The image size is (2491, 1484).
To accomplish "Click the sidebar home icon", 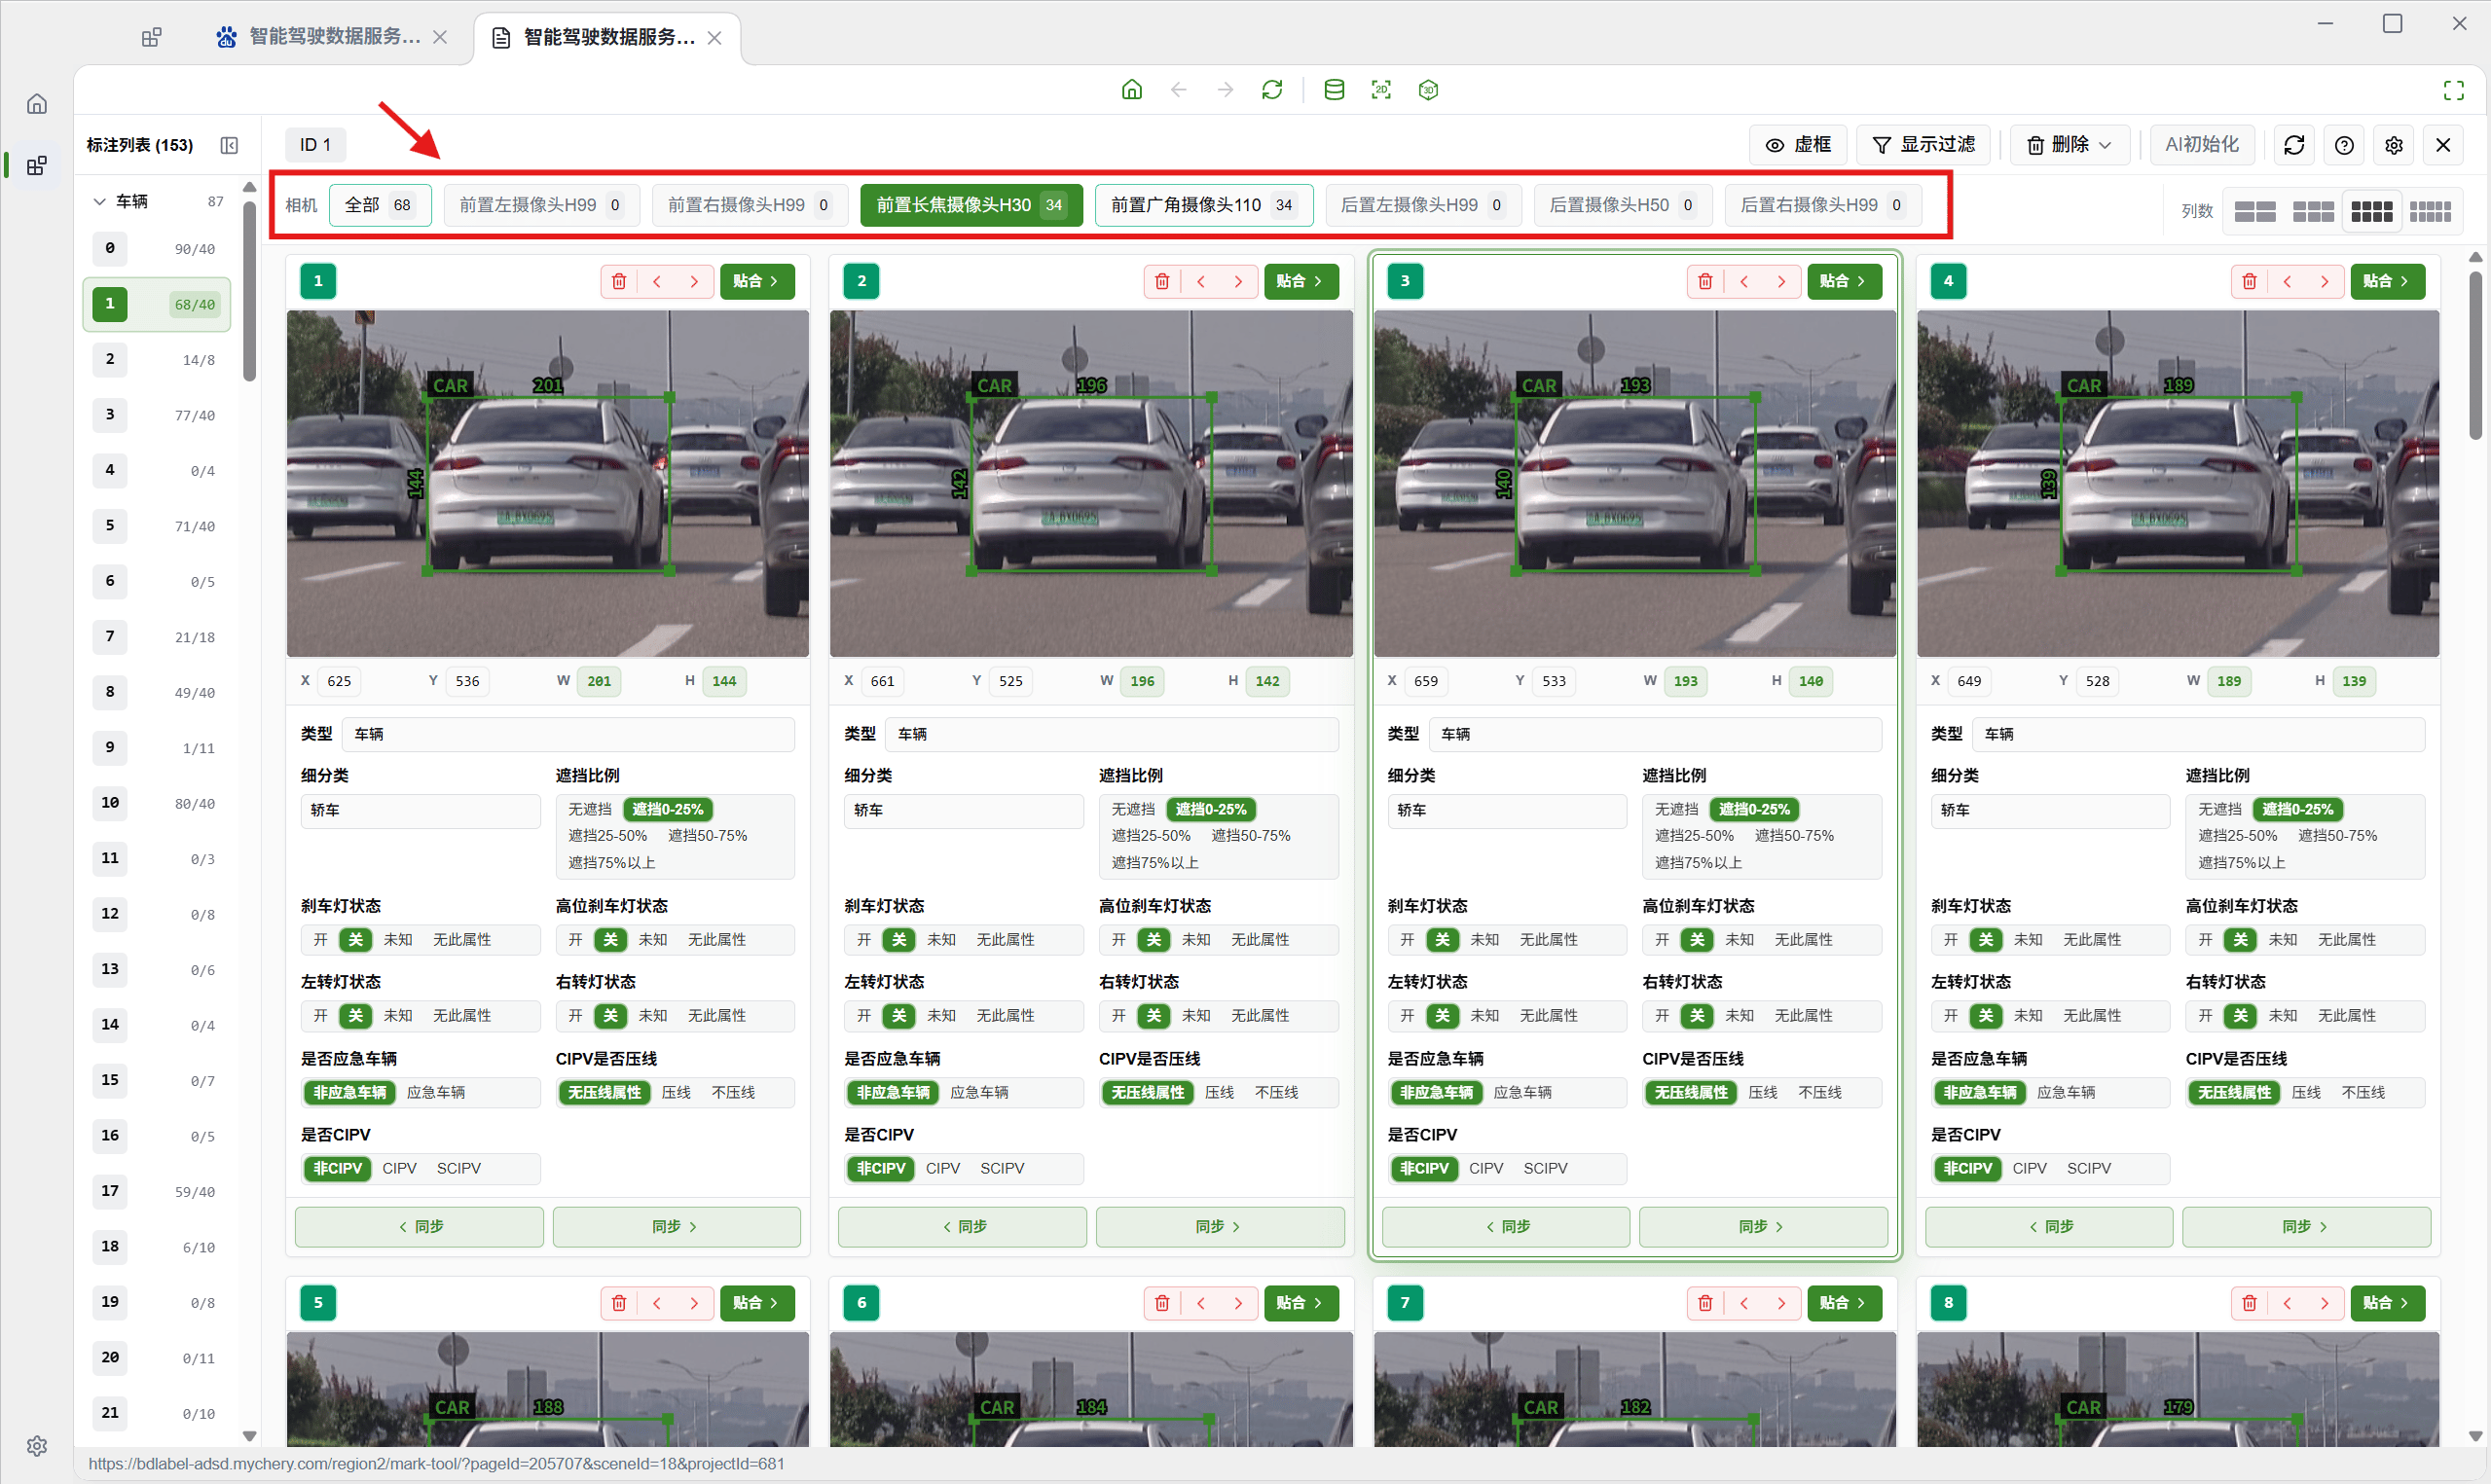I will (37, 104).
